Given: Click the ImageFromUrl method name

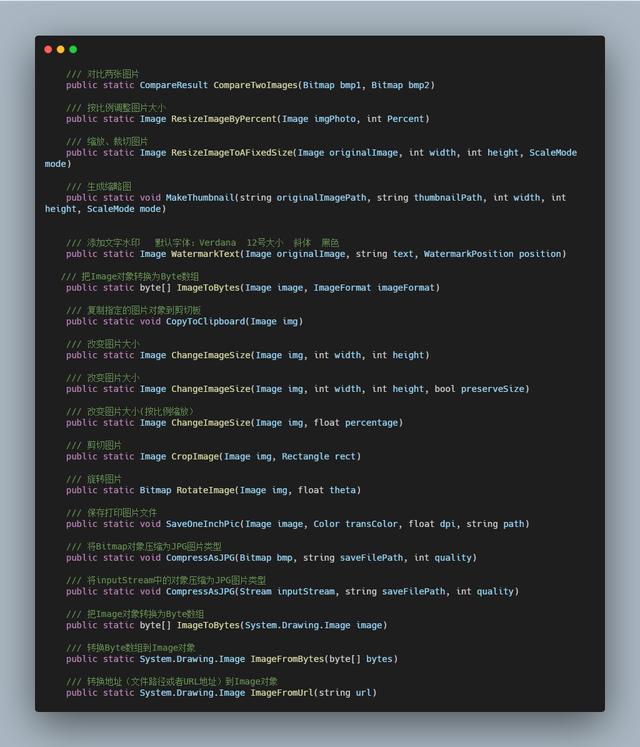Looking at the screenshot, I should [282, 693].
